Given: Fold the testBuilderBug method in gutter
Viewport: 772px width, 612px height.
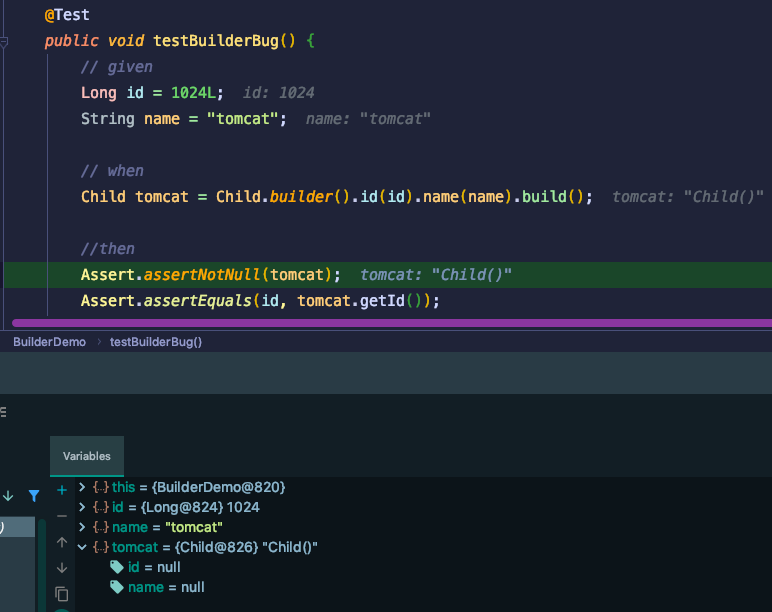Looking at the screenshot, I should pyautogui.click(x=5, y=42).
